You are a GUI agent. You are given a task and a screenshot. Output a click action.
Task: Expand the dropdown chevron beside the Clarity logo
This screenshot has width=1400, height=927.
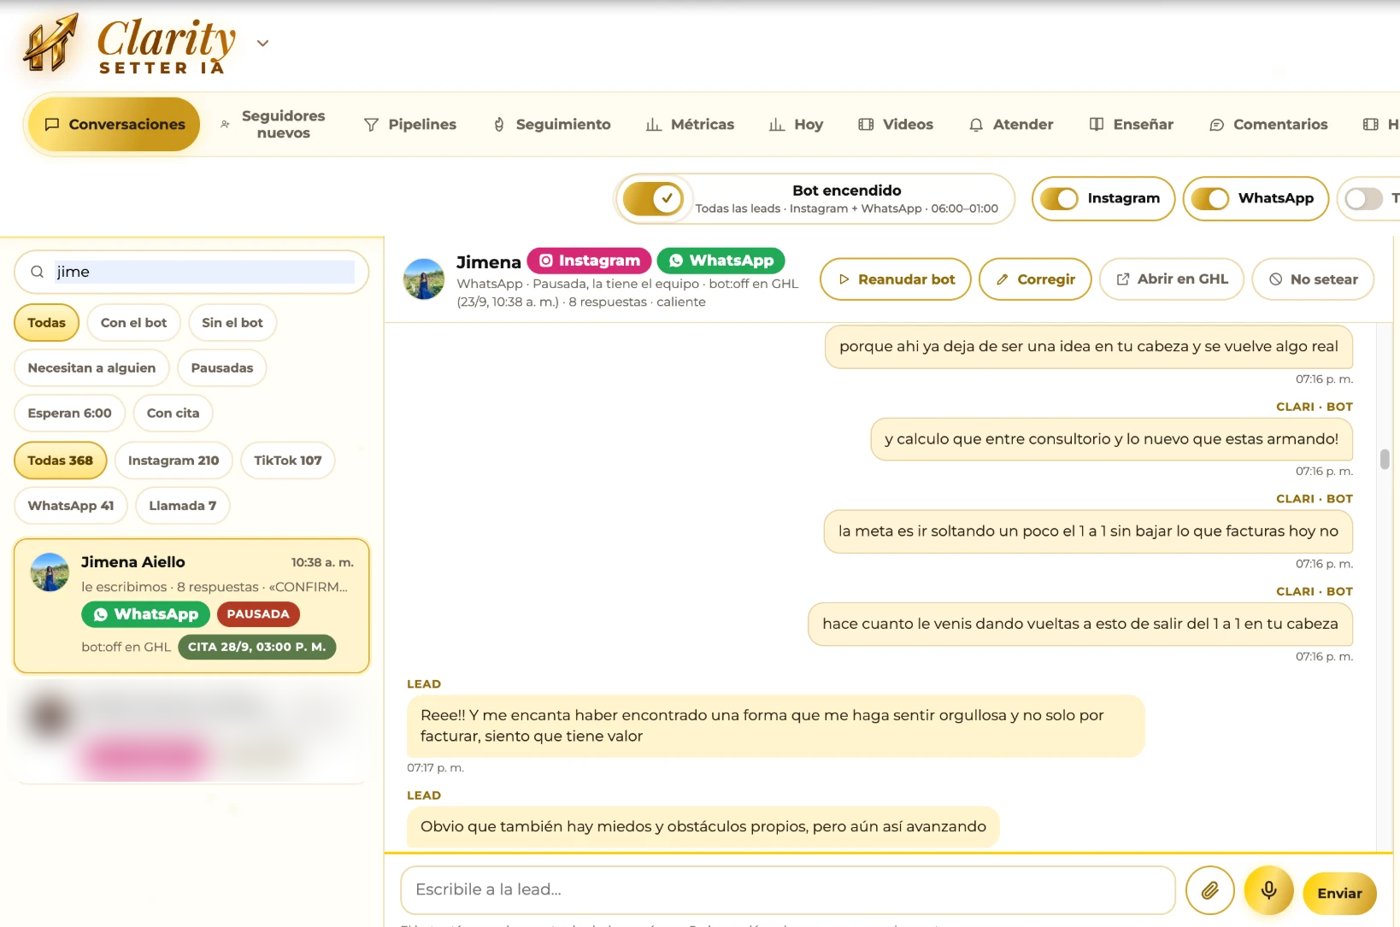tap(263, 43)
